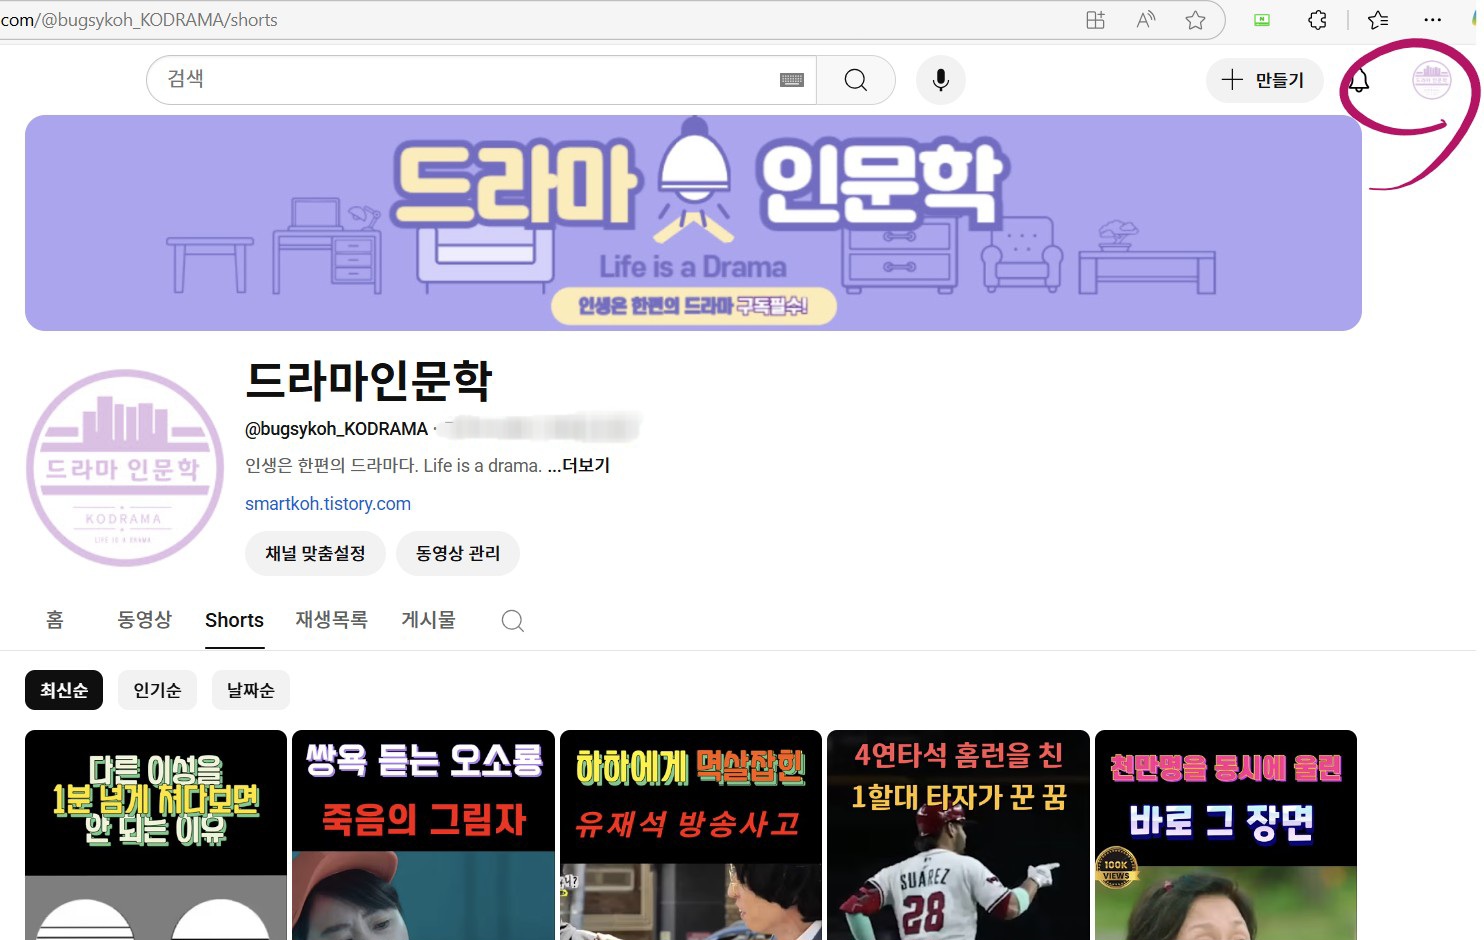
Task: Click the 채널 맞춤설정 button
Action: tap(315, 553)
